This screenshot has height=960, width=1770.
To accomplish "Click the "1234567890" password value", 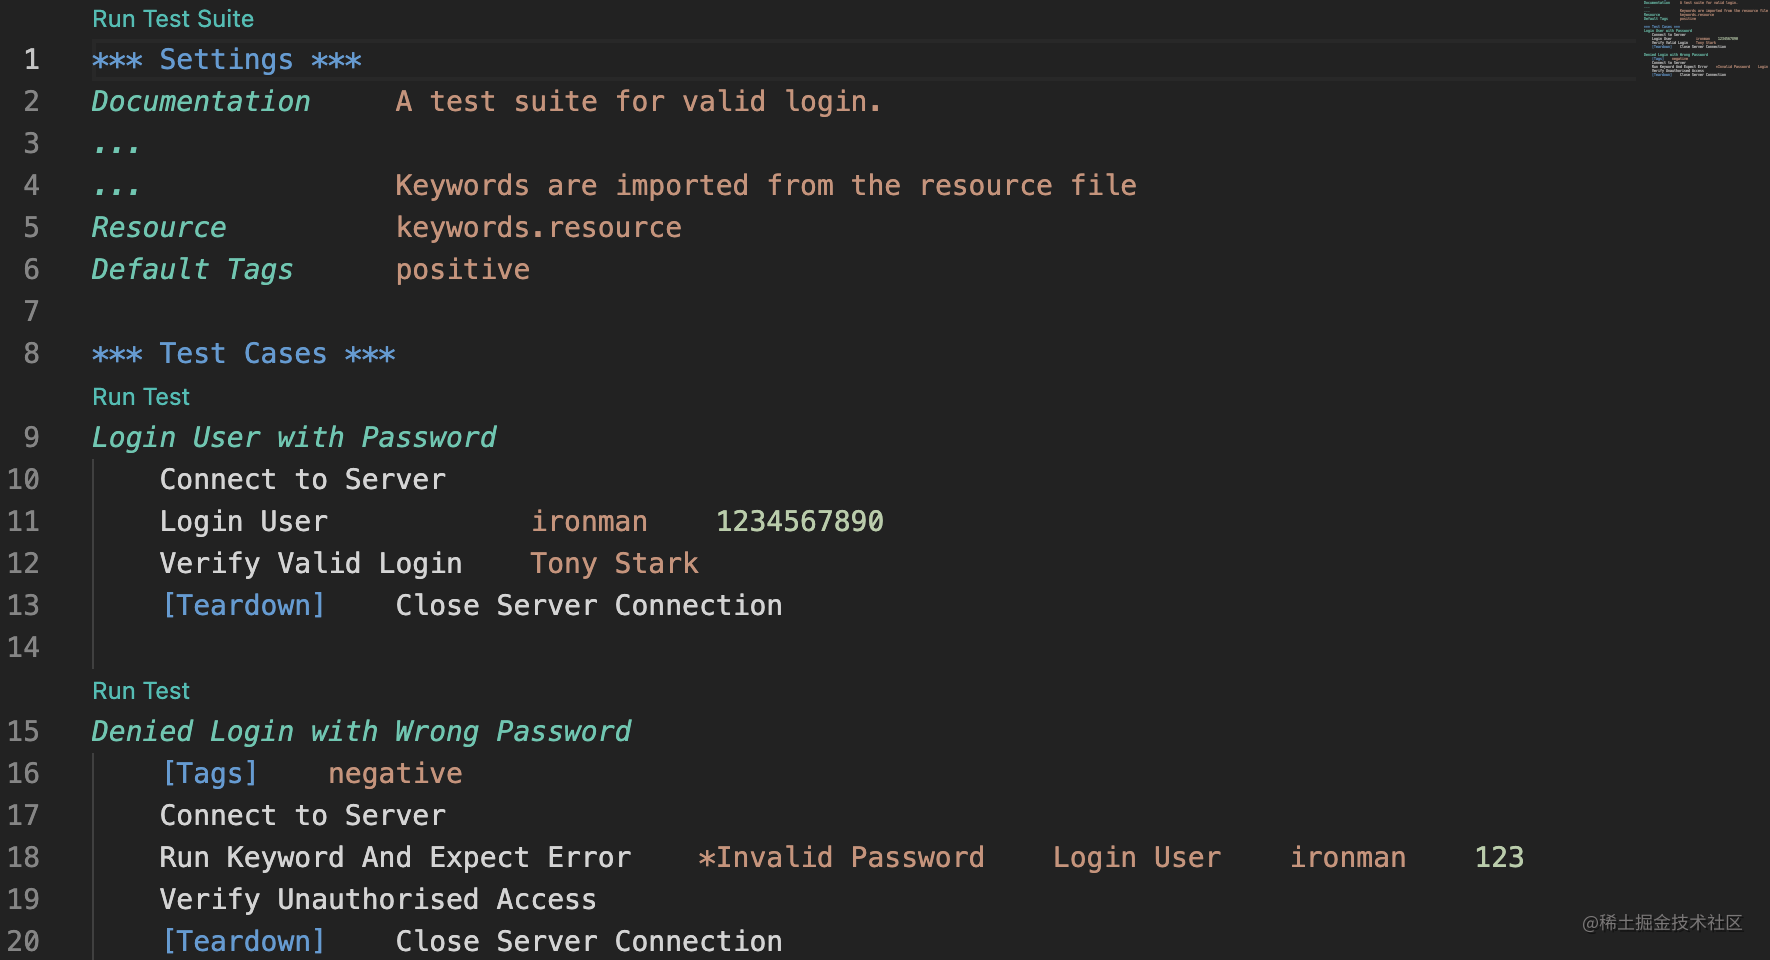I will [799, 521].
